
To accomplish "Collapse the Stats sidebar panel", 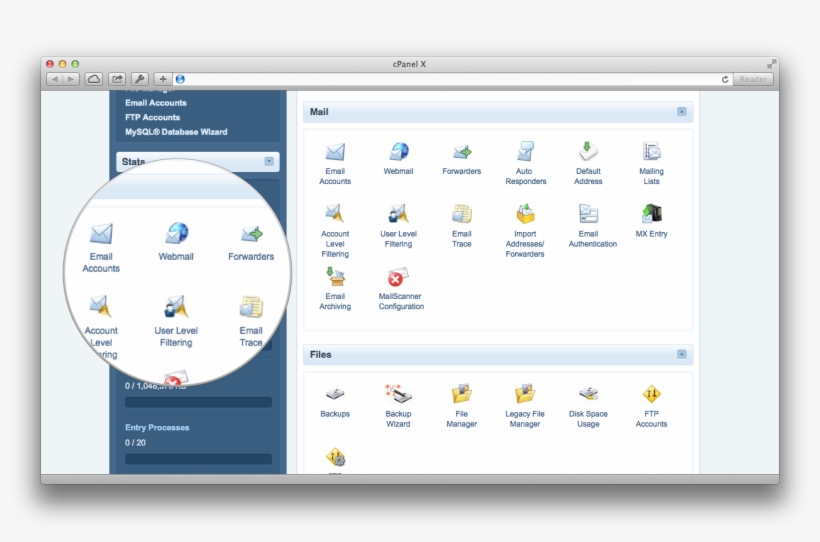I will [269, 161].
